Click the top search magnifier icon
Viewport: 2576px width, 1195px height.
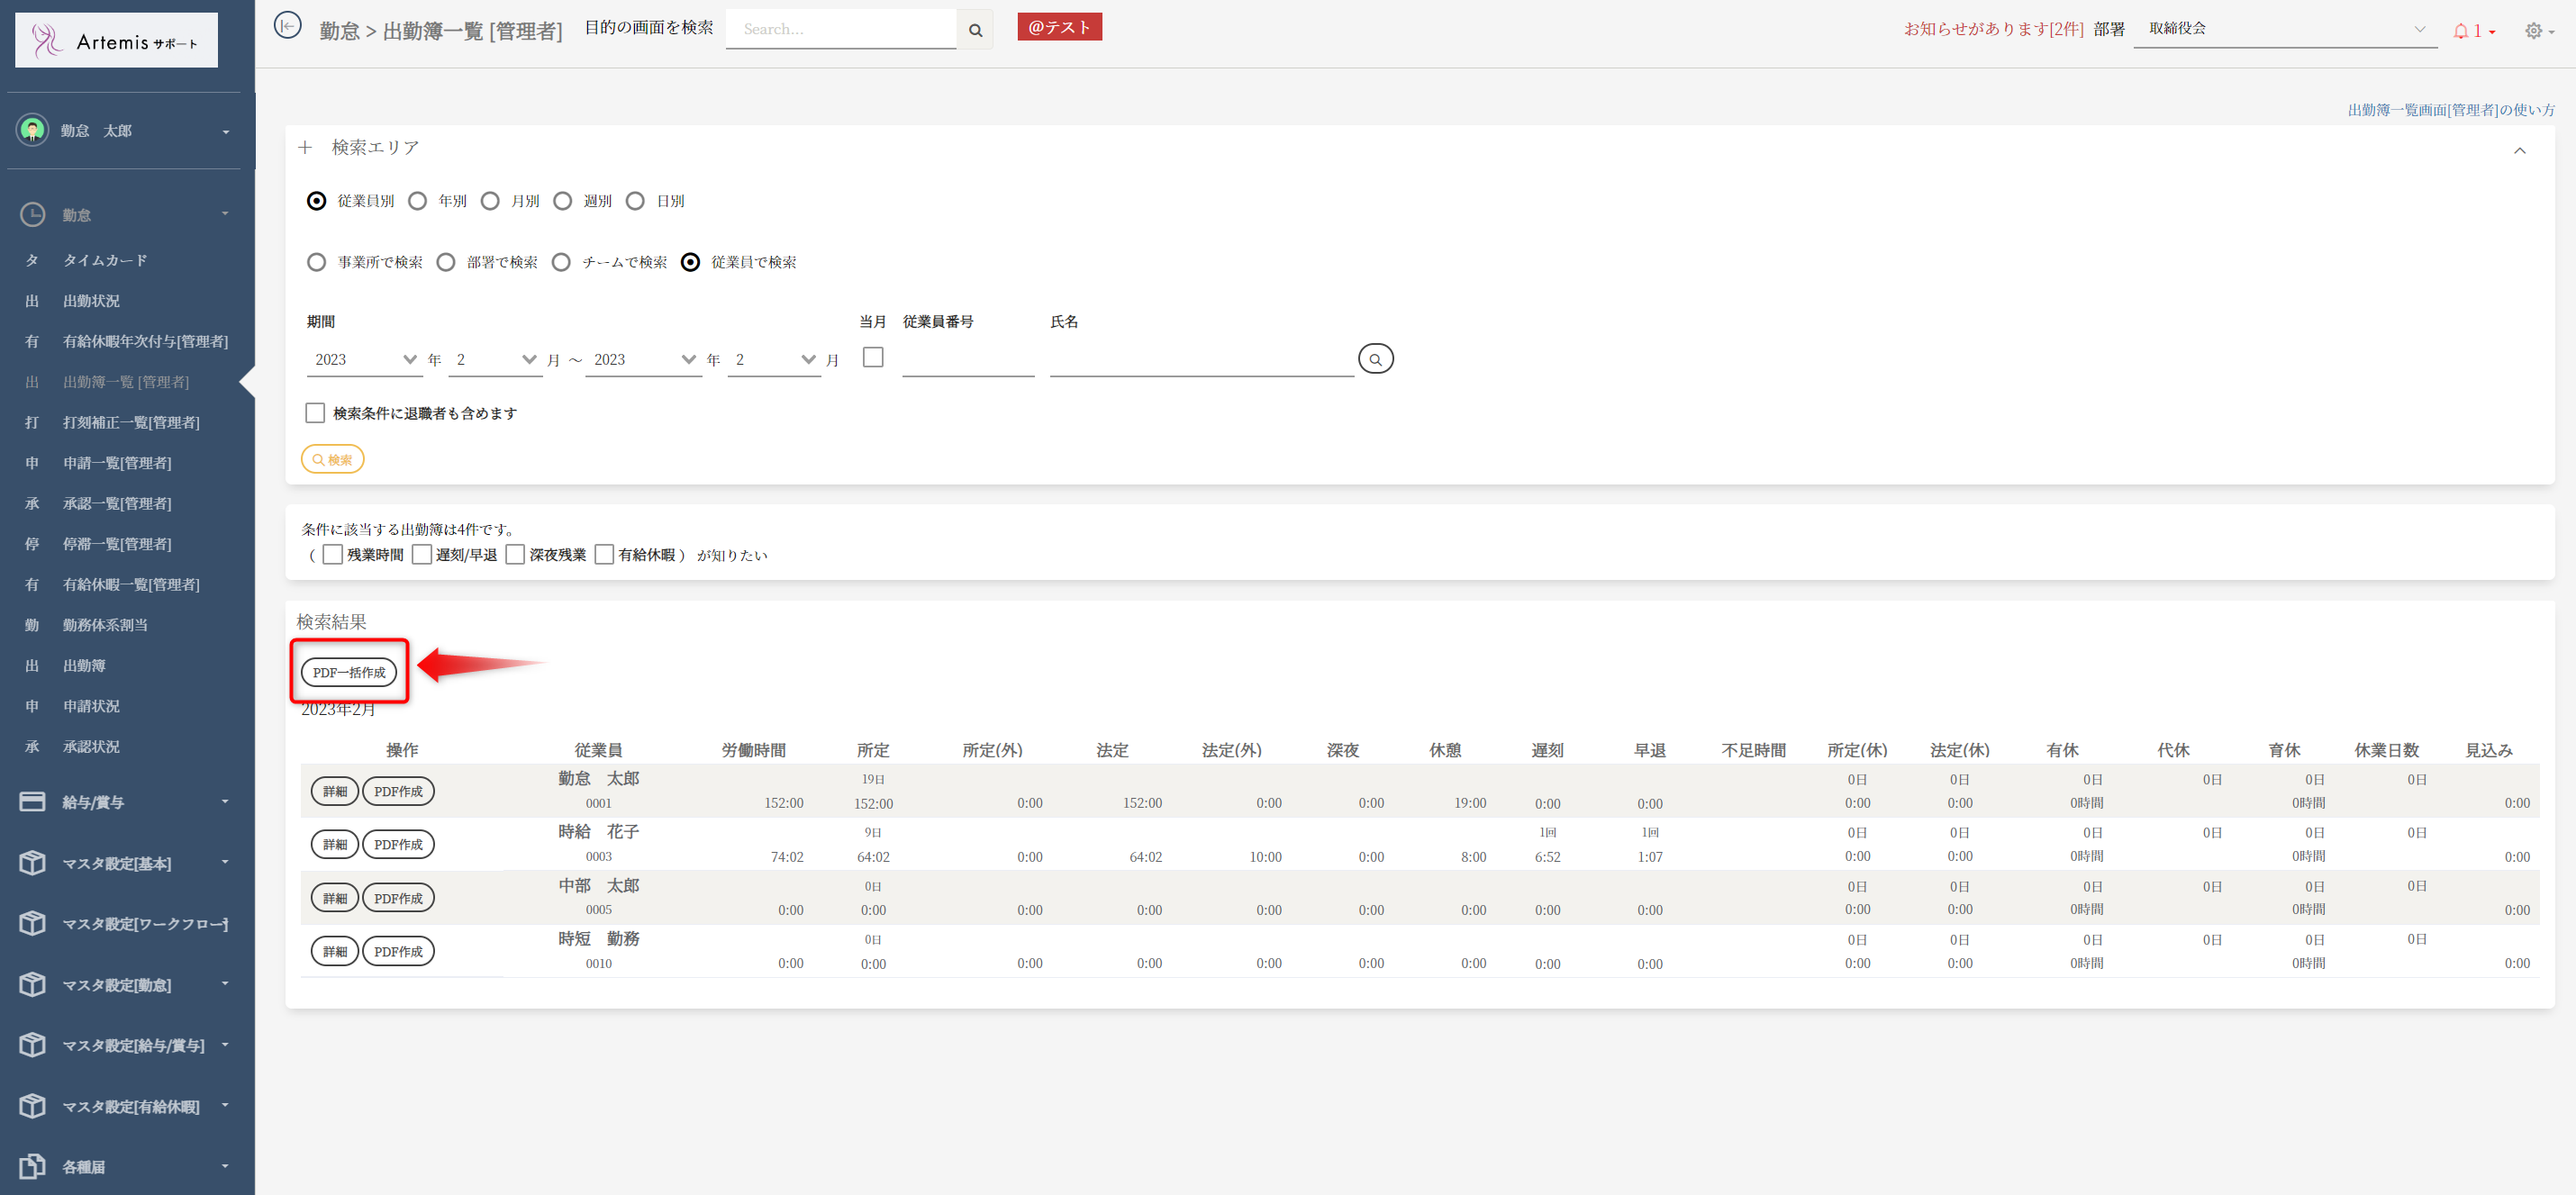[975, 30]
